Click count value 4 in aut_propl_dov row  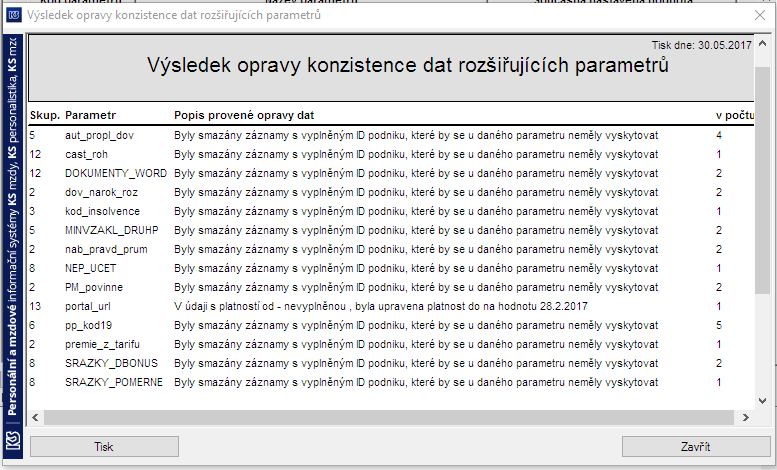(x=719, y=135)
